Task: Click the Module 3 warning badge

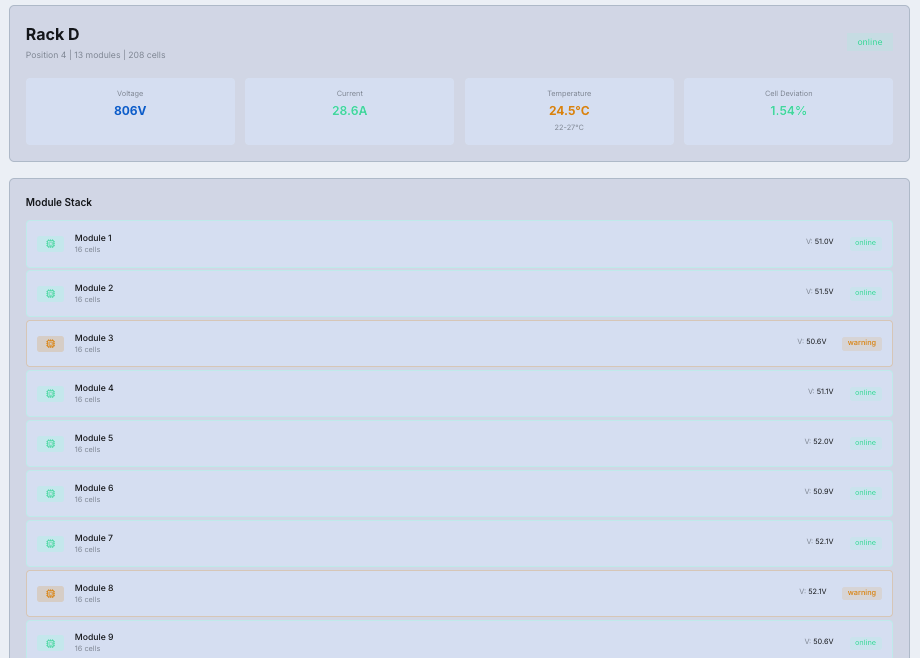Action: [861, 343]
